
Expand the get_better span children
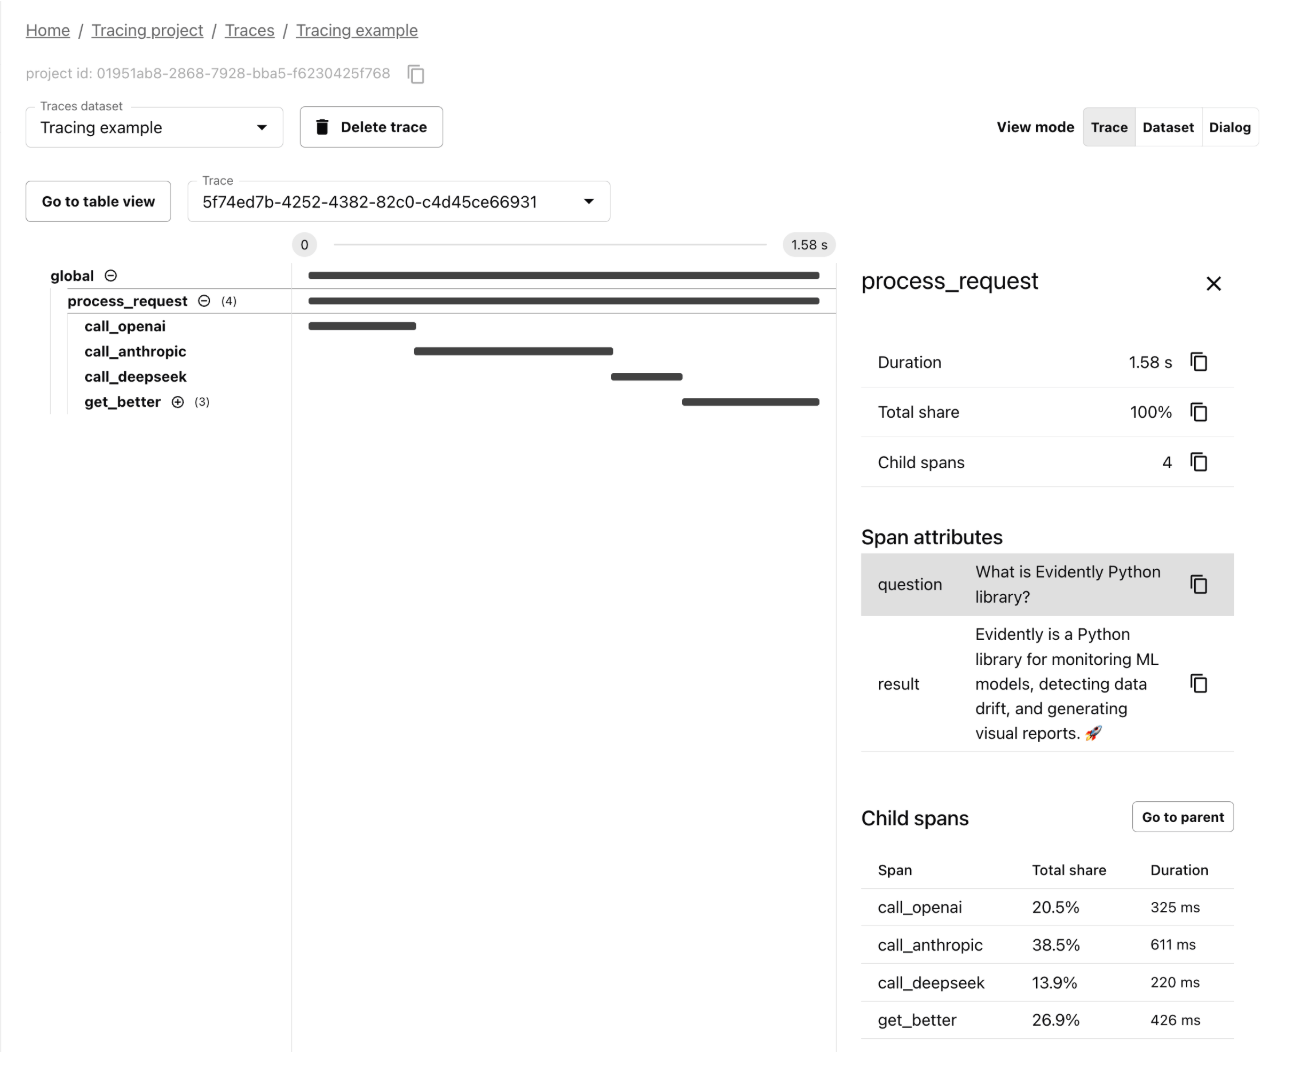click(x=177, y=402)
